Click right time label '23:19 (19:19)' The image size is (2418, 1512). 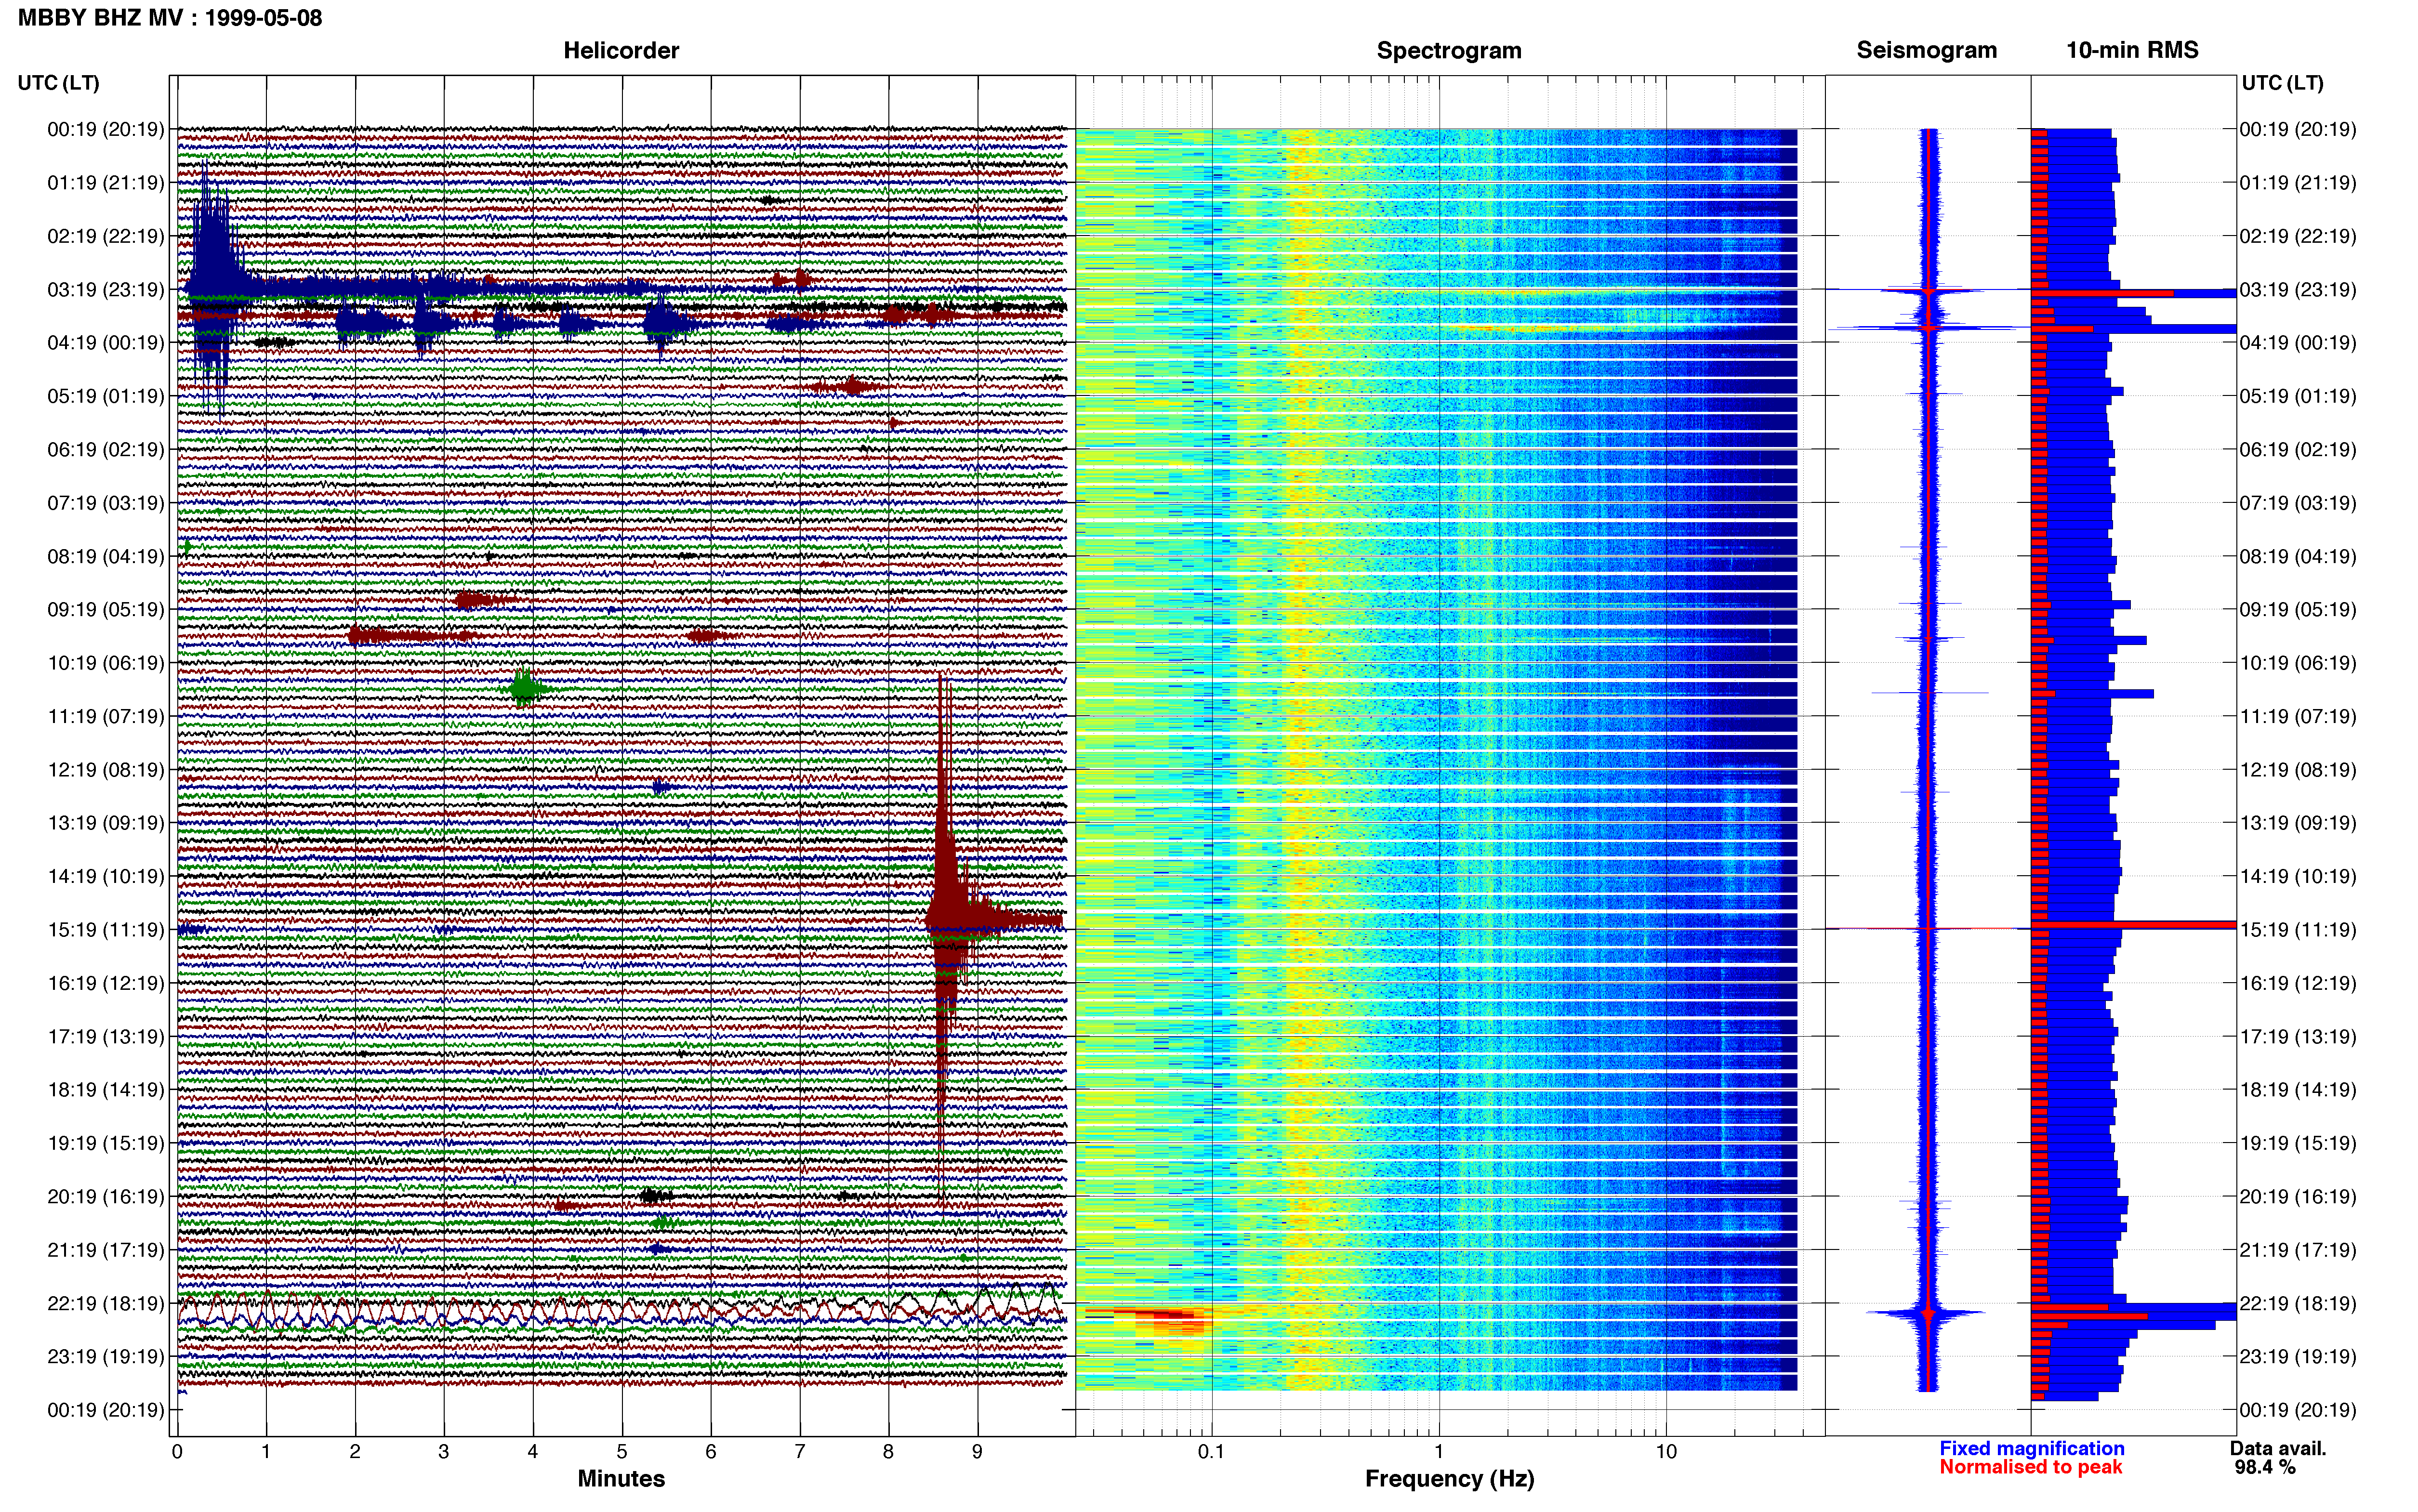[2298, 1357]
